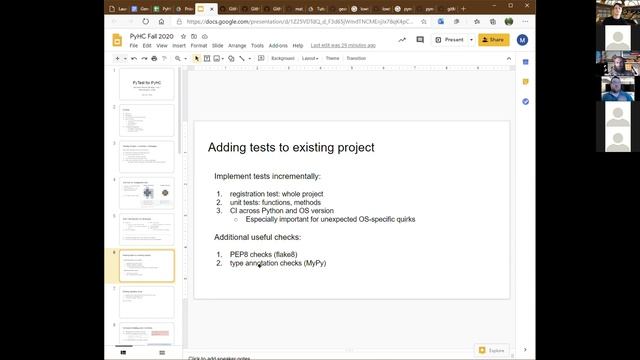Open the comment history icon

420,40
